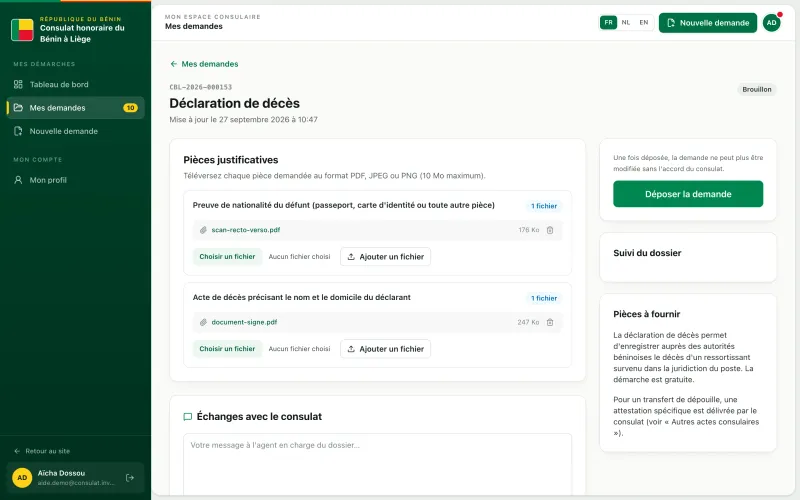Image resolution: width=800 pixels, height=500 pixels.
Task: Click the logout icon beside Aïcha Dossou
Action: click(x=130, y=478)
